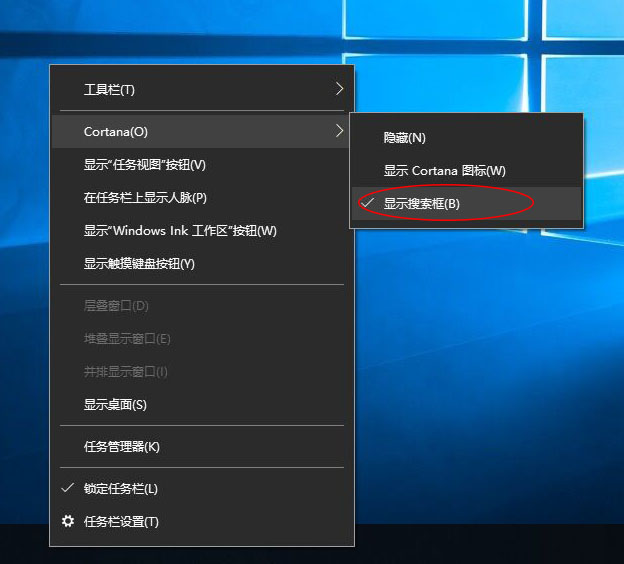Choose 显示桌面(S) in context menu
Screen dimensions: 624x564
click(x=202, y=405)
